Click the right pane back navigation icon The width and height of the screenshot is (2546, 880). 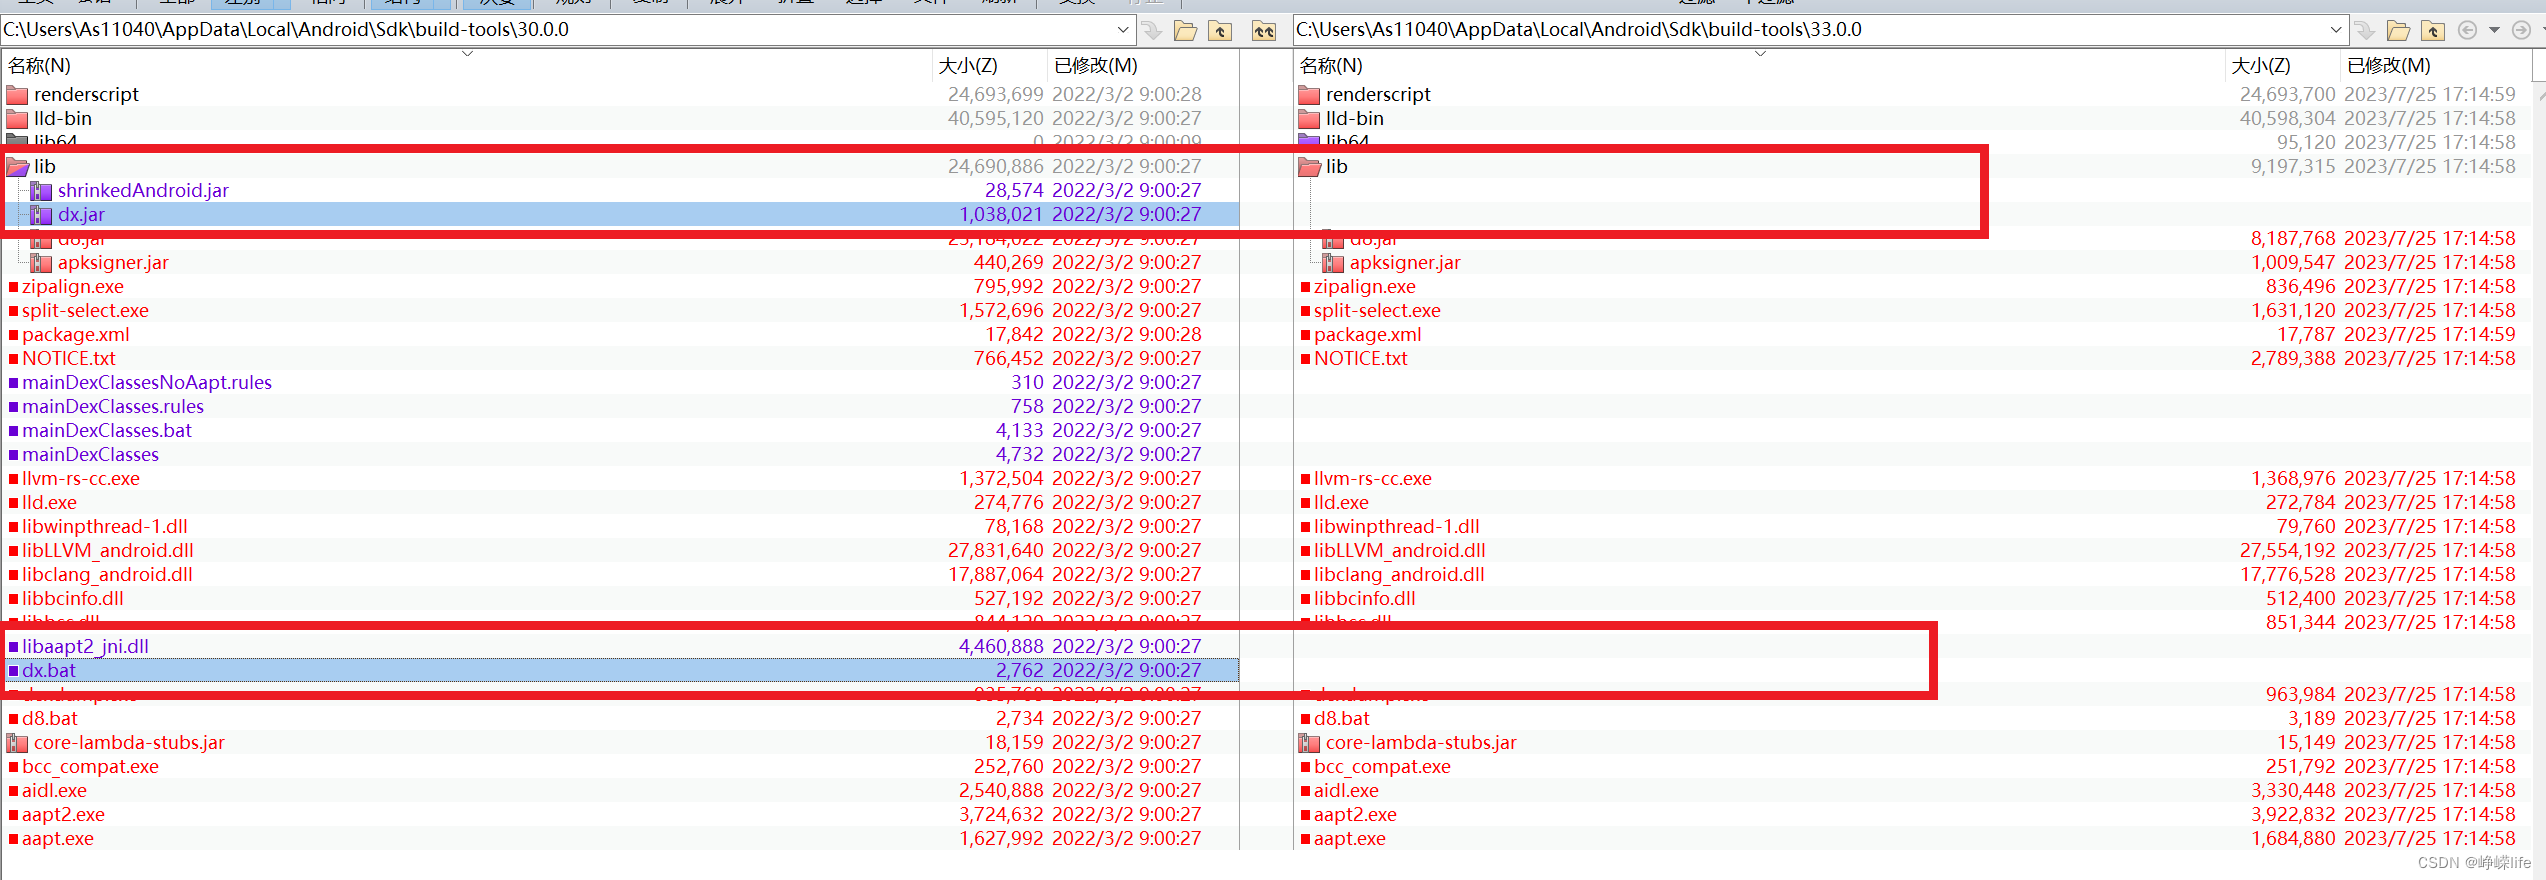(2468, 30)
